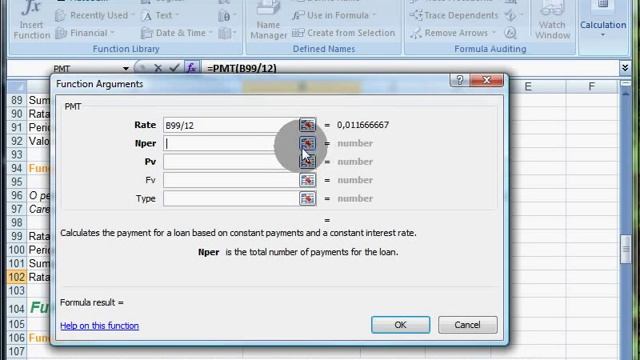Select row 89 header
This screenshot has height=360, width=640.
(17, 100)
